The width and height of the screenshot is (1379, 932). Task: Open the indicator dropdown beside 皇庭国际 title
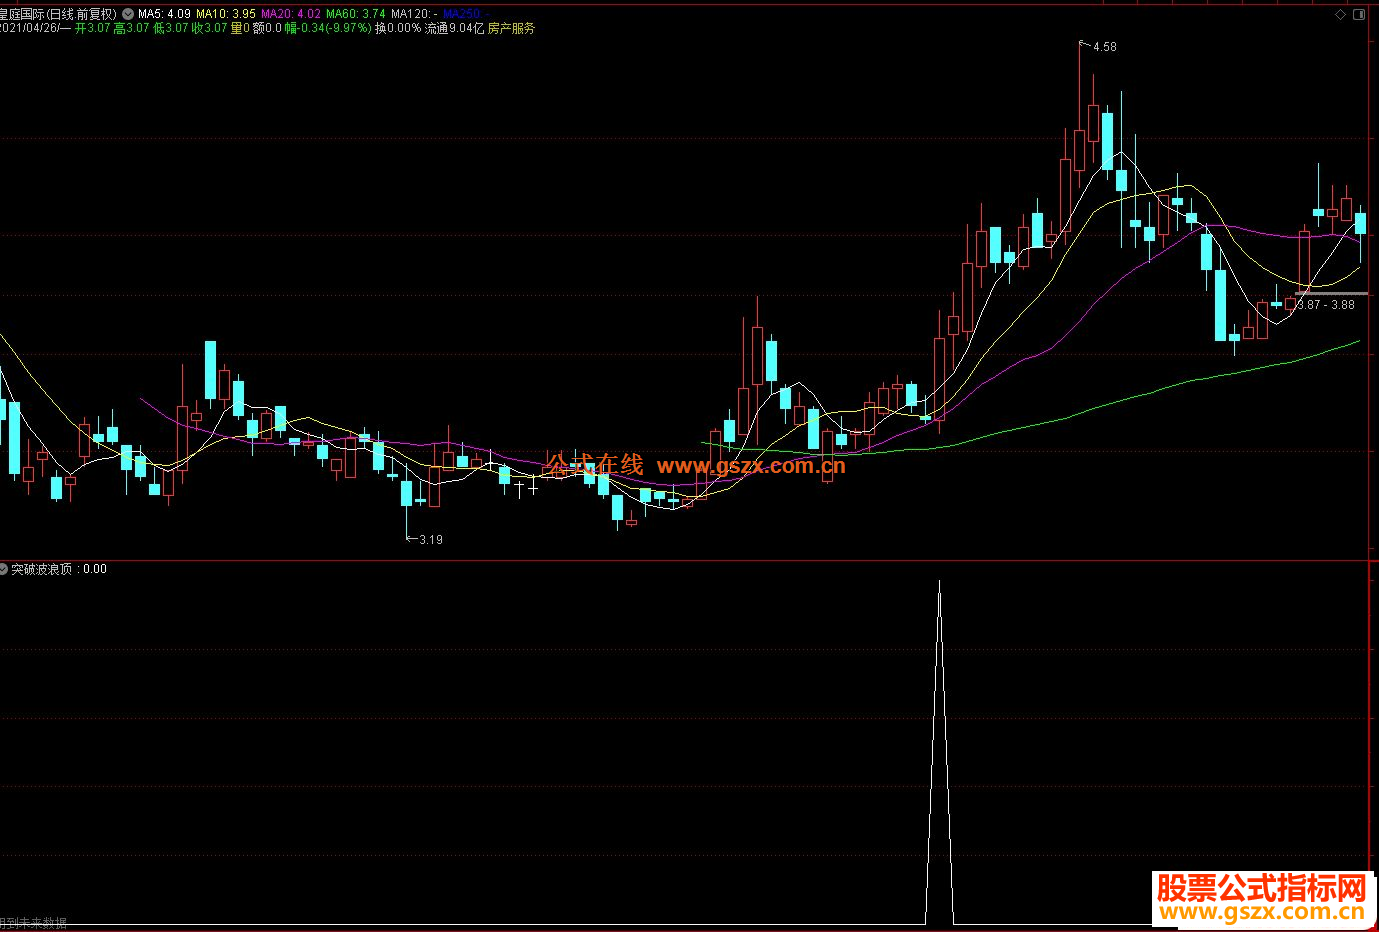tap(128, 15)
